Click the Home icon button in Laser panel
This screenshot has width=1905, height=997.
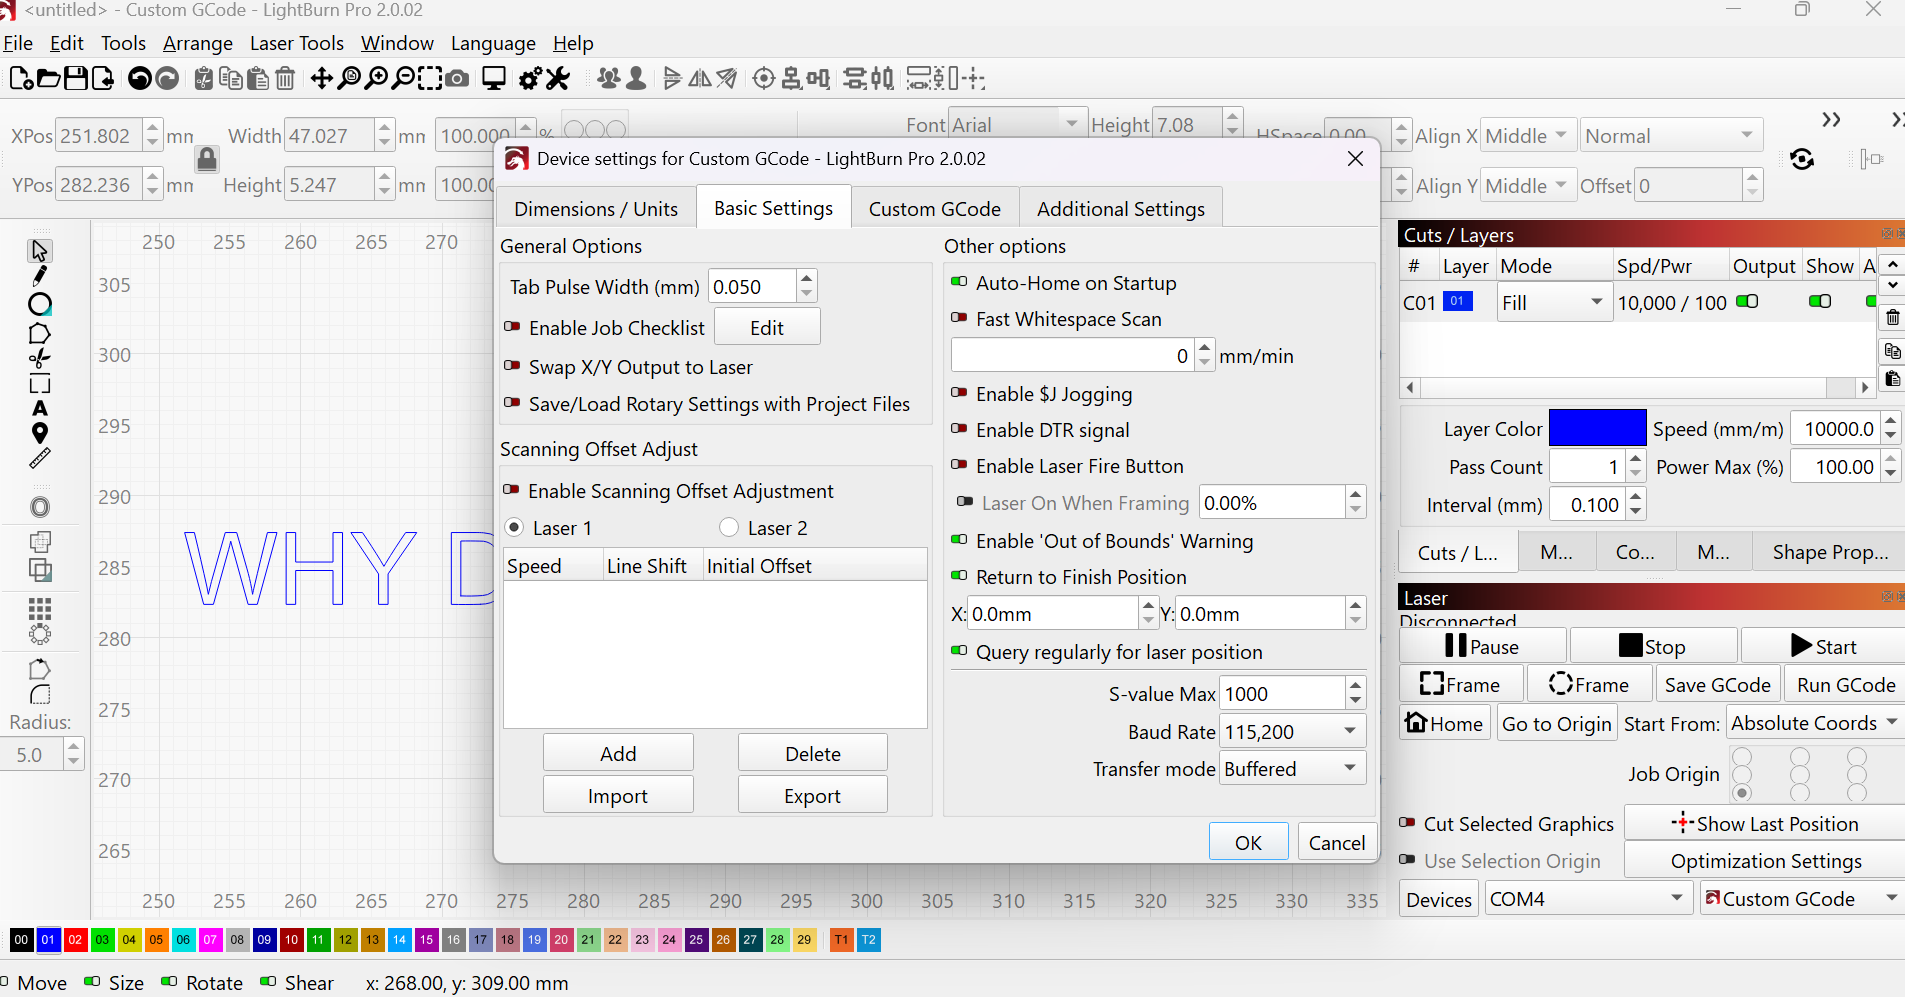click(1445, 723)
